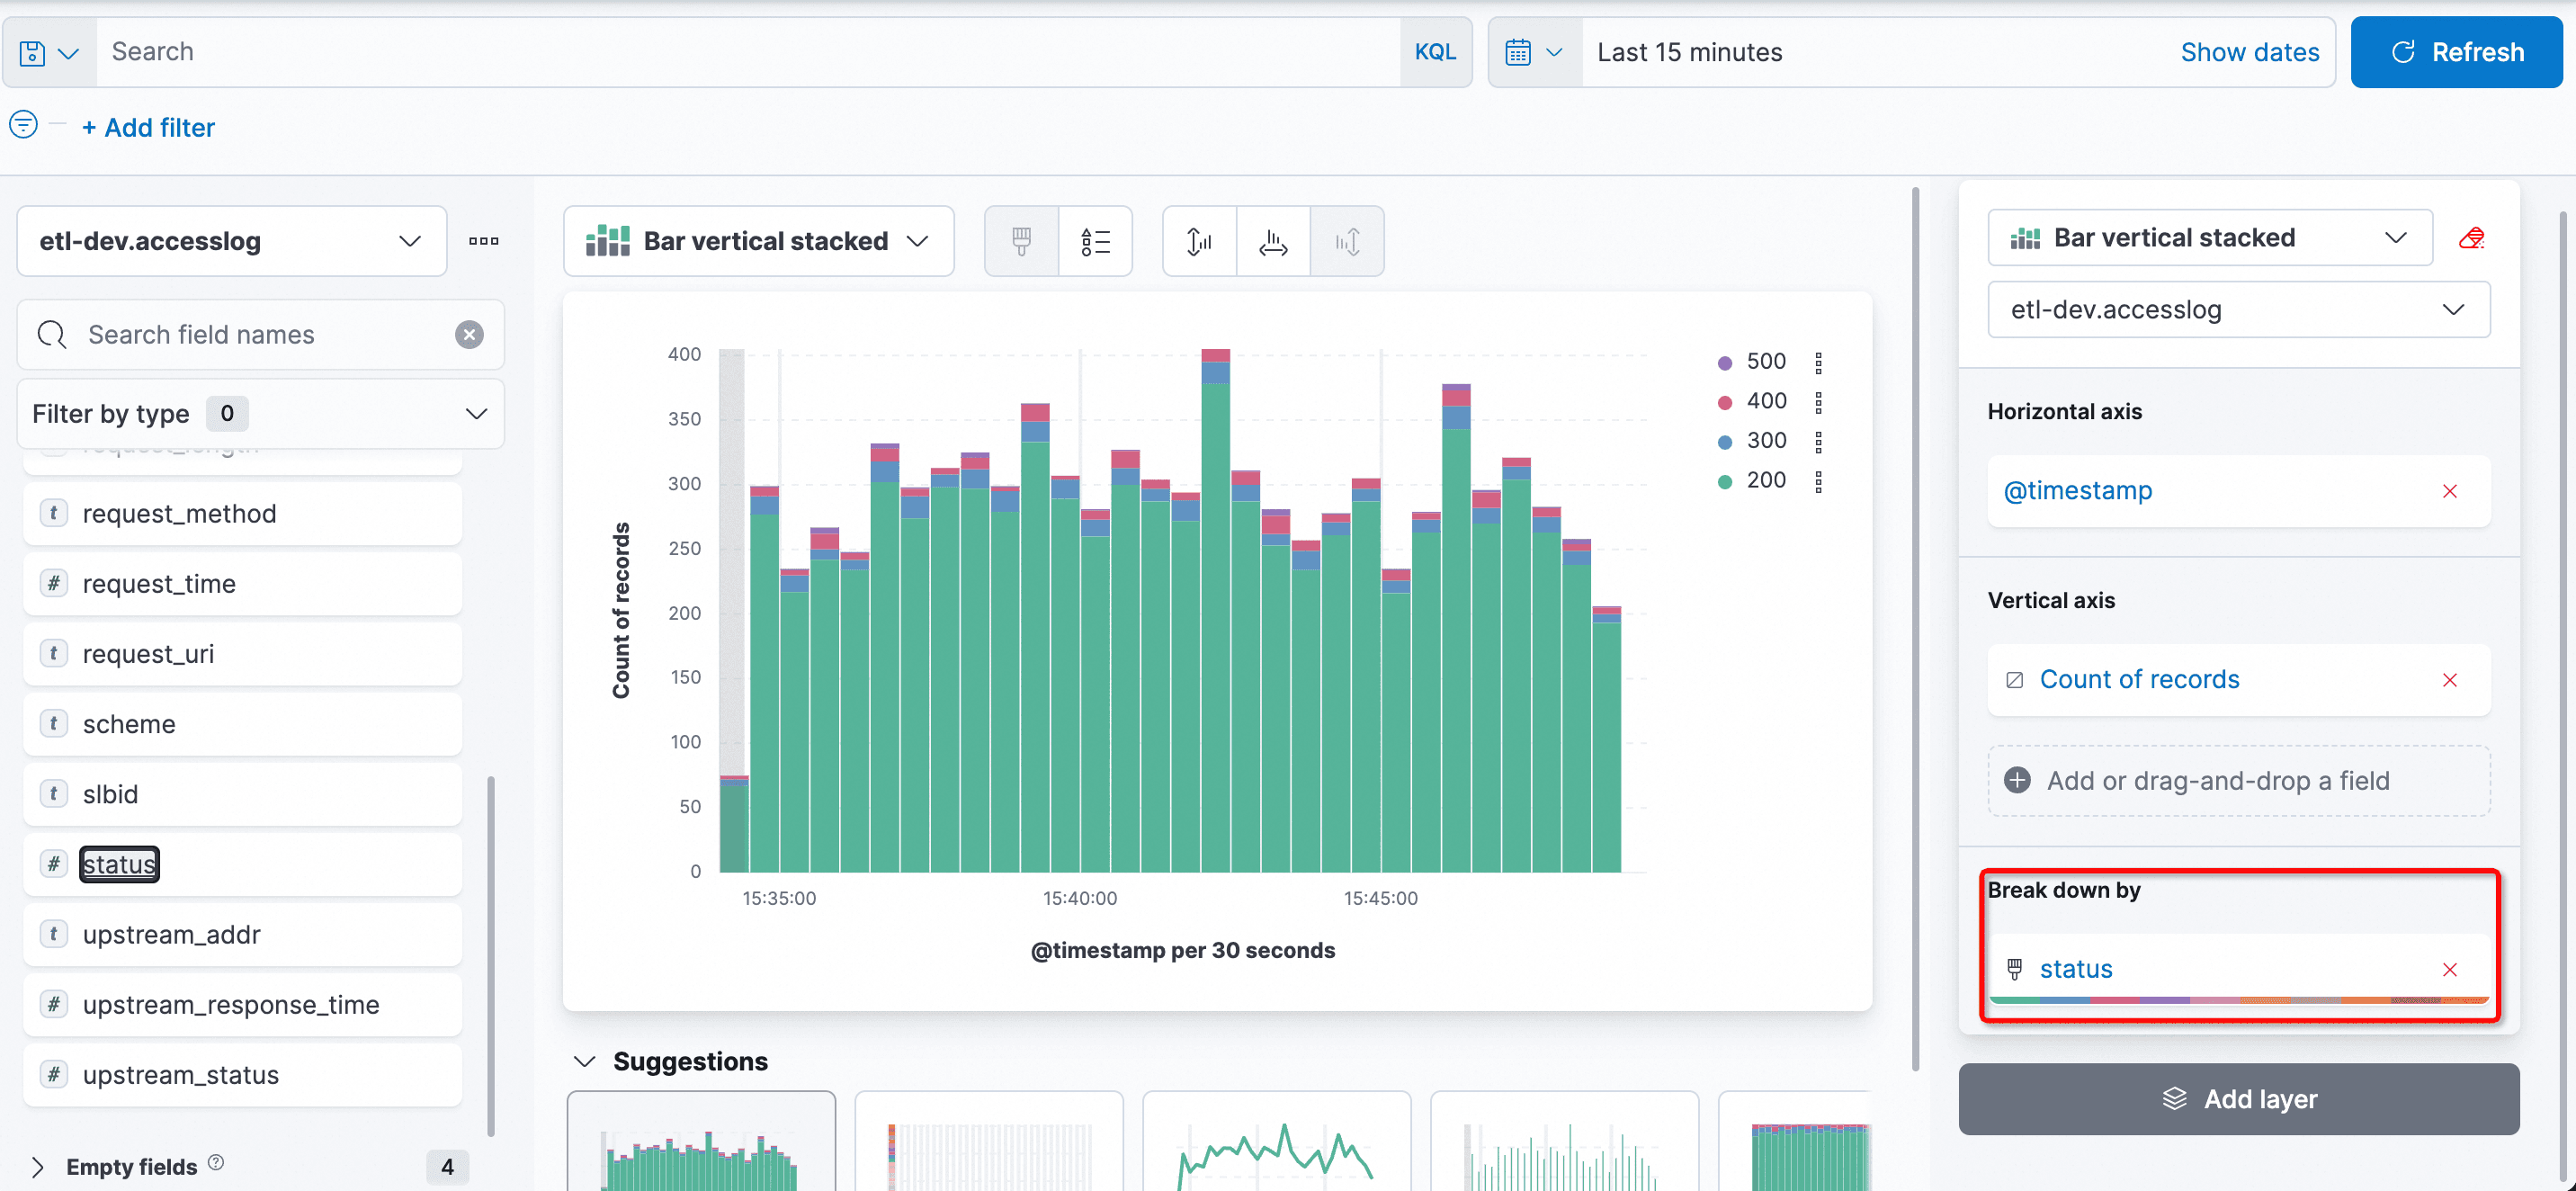The width and height of the screenshot is (2576, 1191).
Task: Open index pattern three-dot options menu
Action: [484, 241]
